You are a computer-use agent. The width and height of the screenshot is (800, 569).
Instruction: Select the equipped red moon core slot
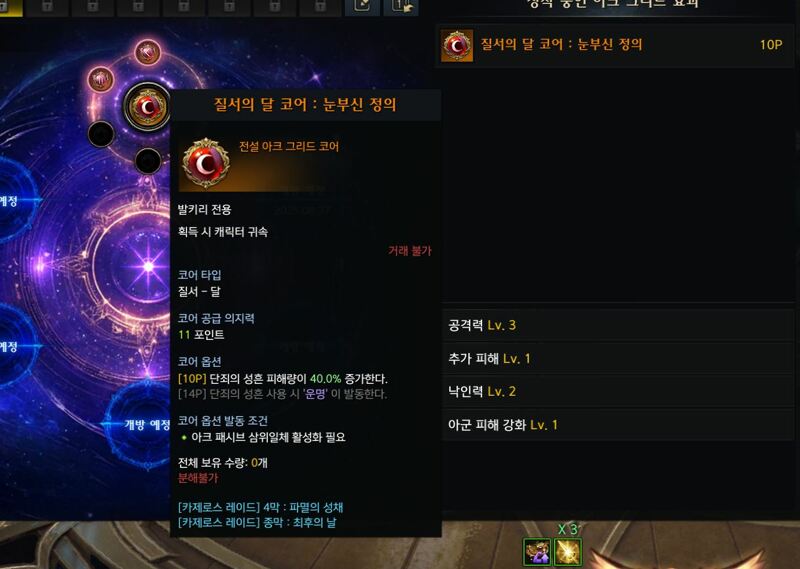coord(147,108)
